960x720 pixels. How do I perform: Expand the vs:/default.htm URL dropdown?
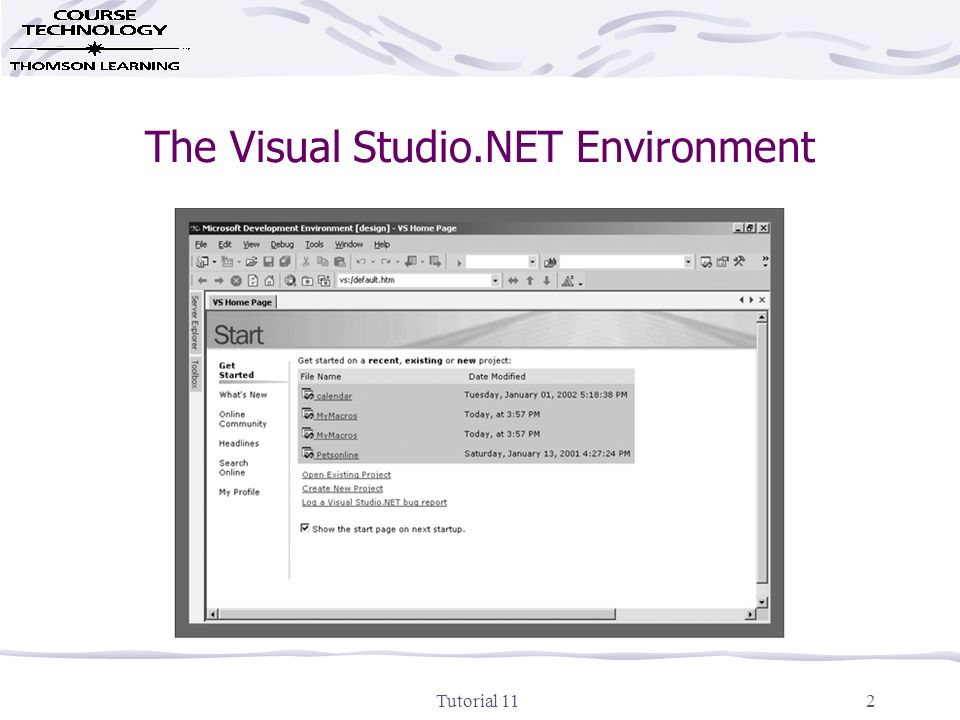pos(495,280)
